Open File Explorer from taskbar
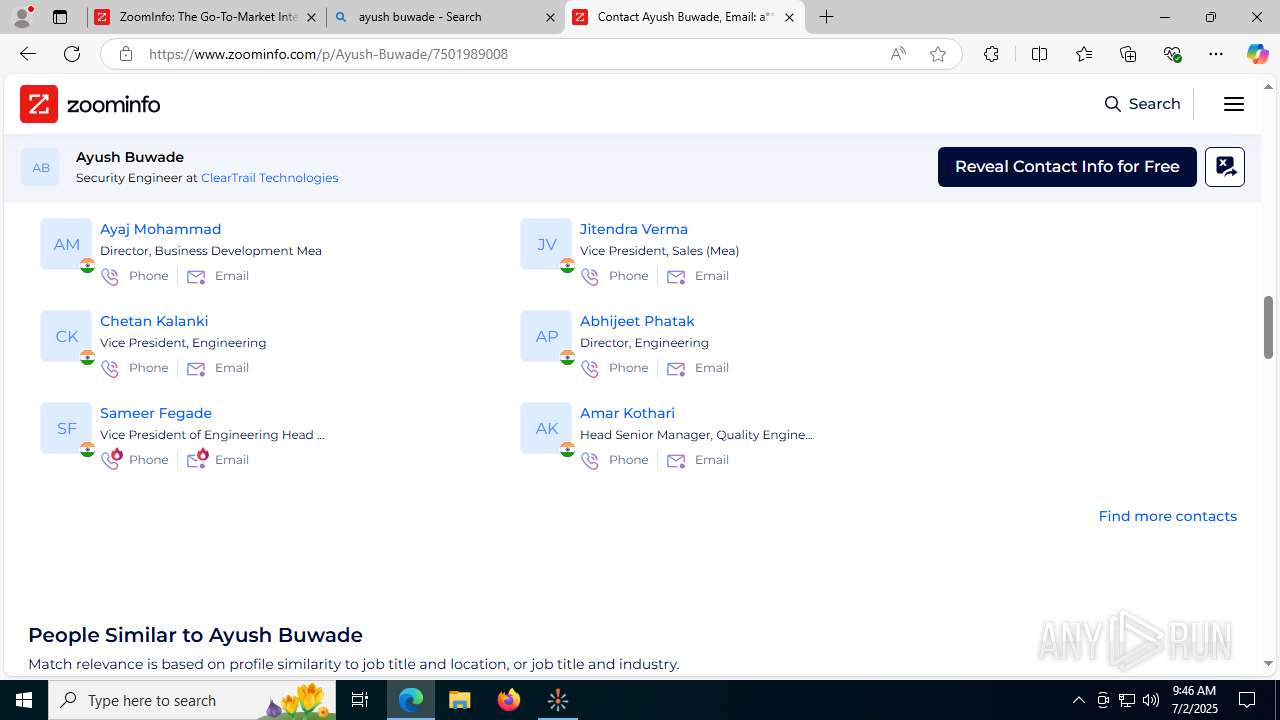 (460, 700)
